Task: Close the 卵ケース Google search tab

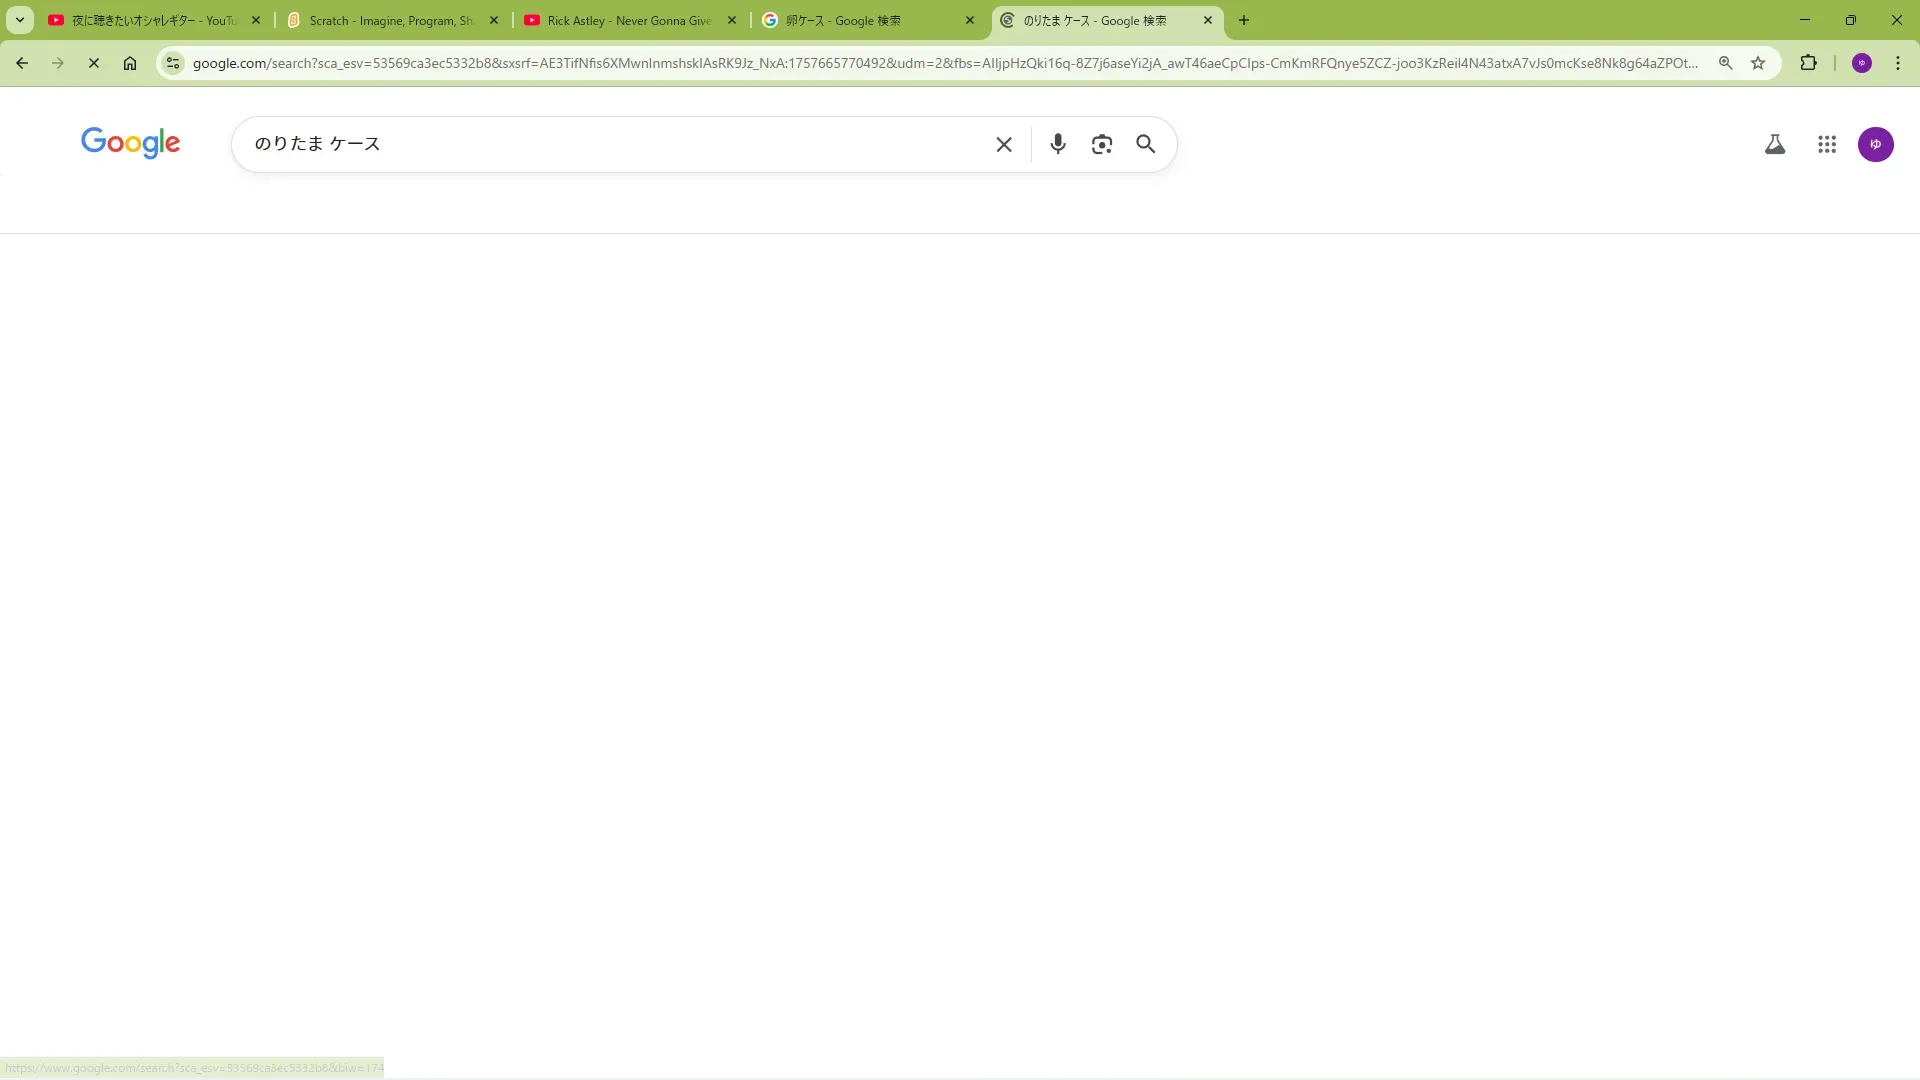Action: pyautogui.click(x=969, y=20)
